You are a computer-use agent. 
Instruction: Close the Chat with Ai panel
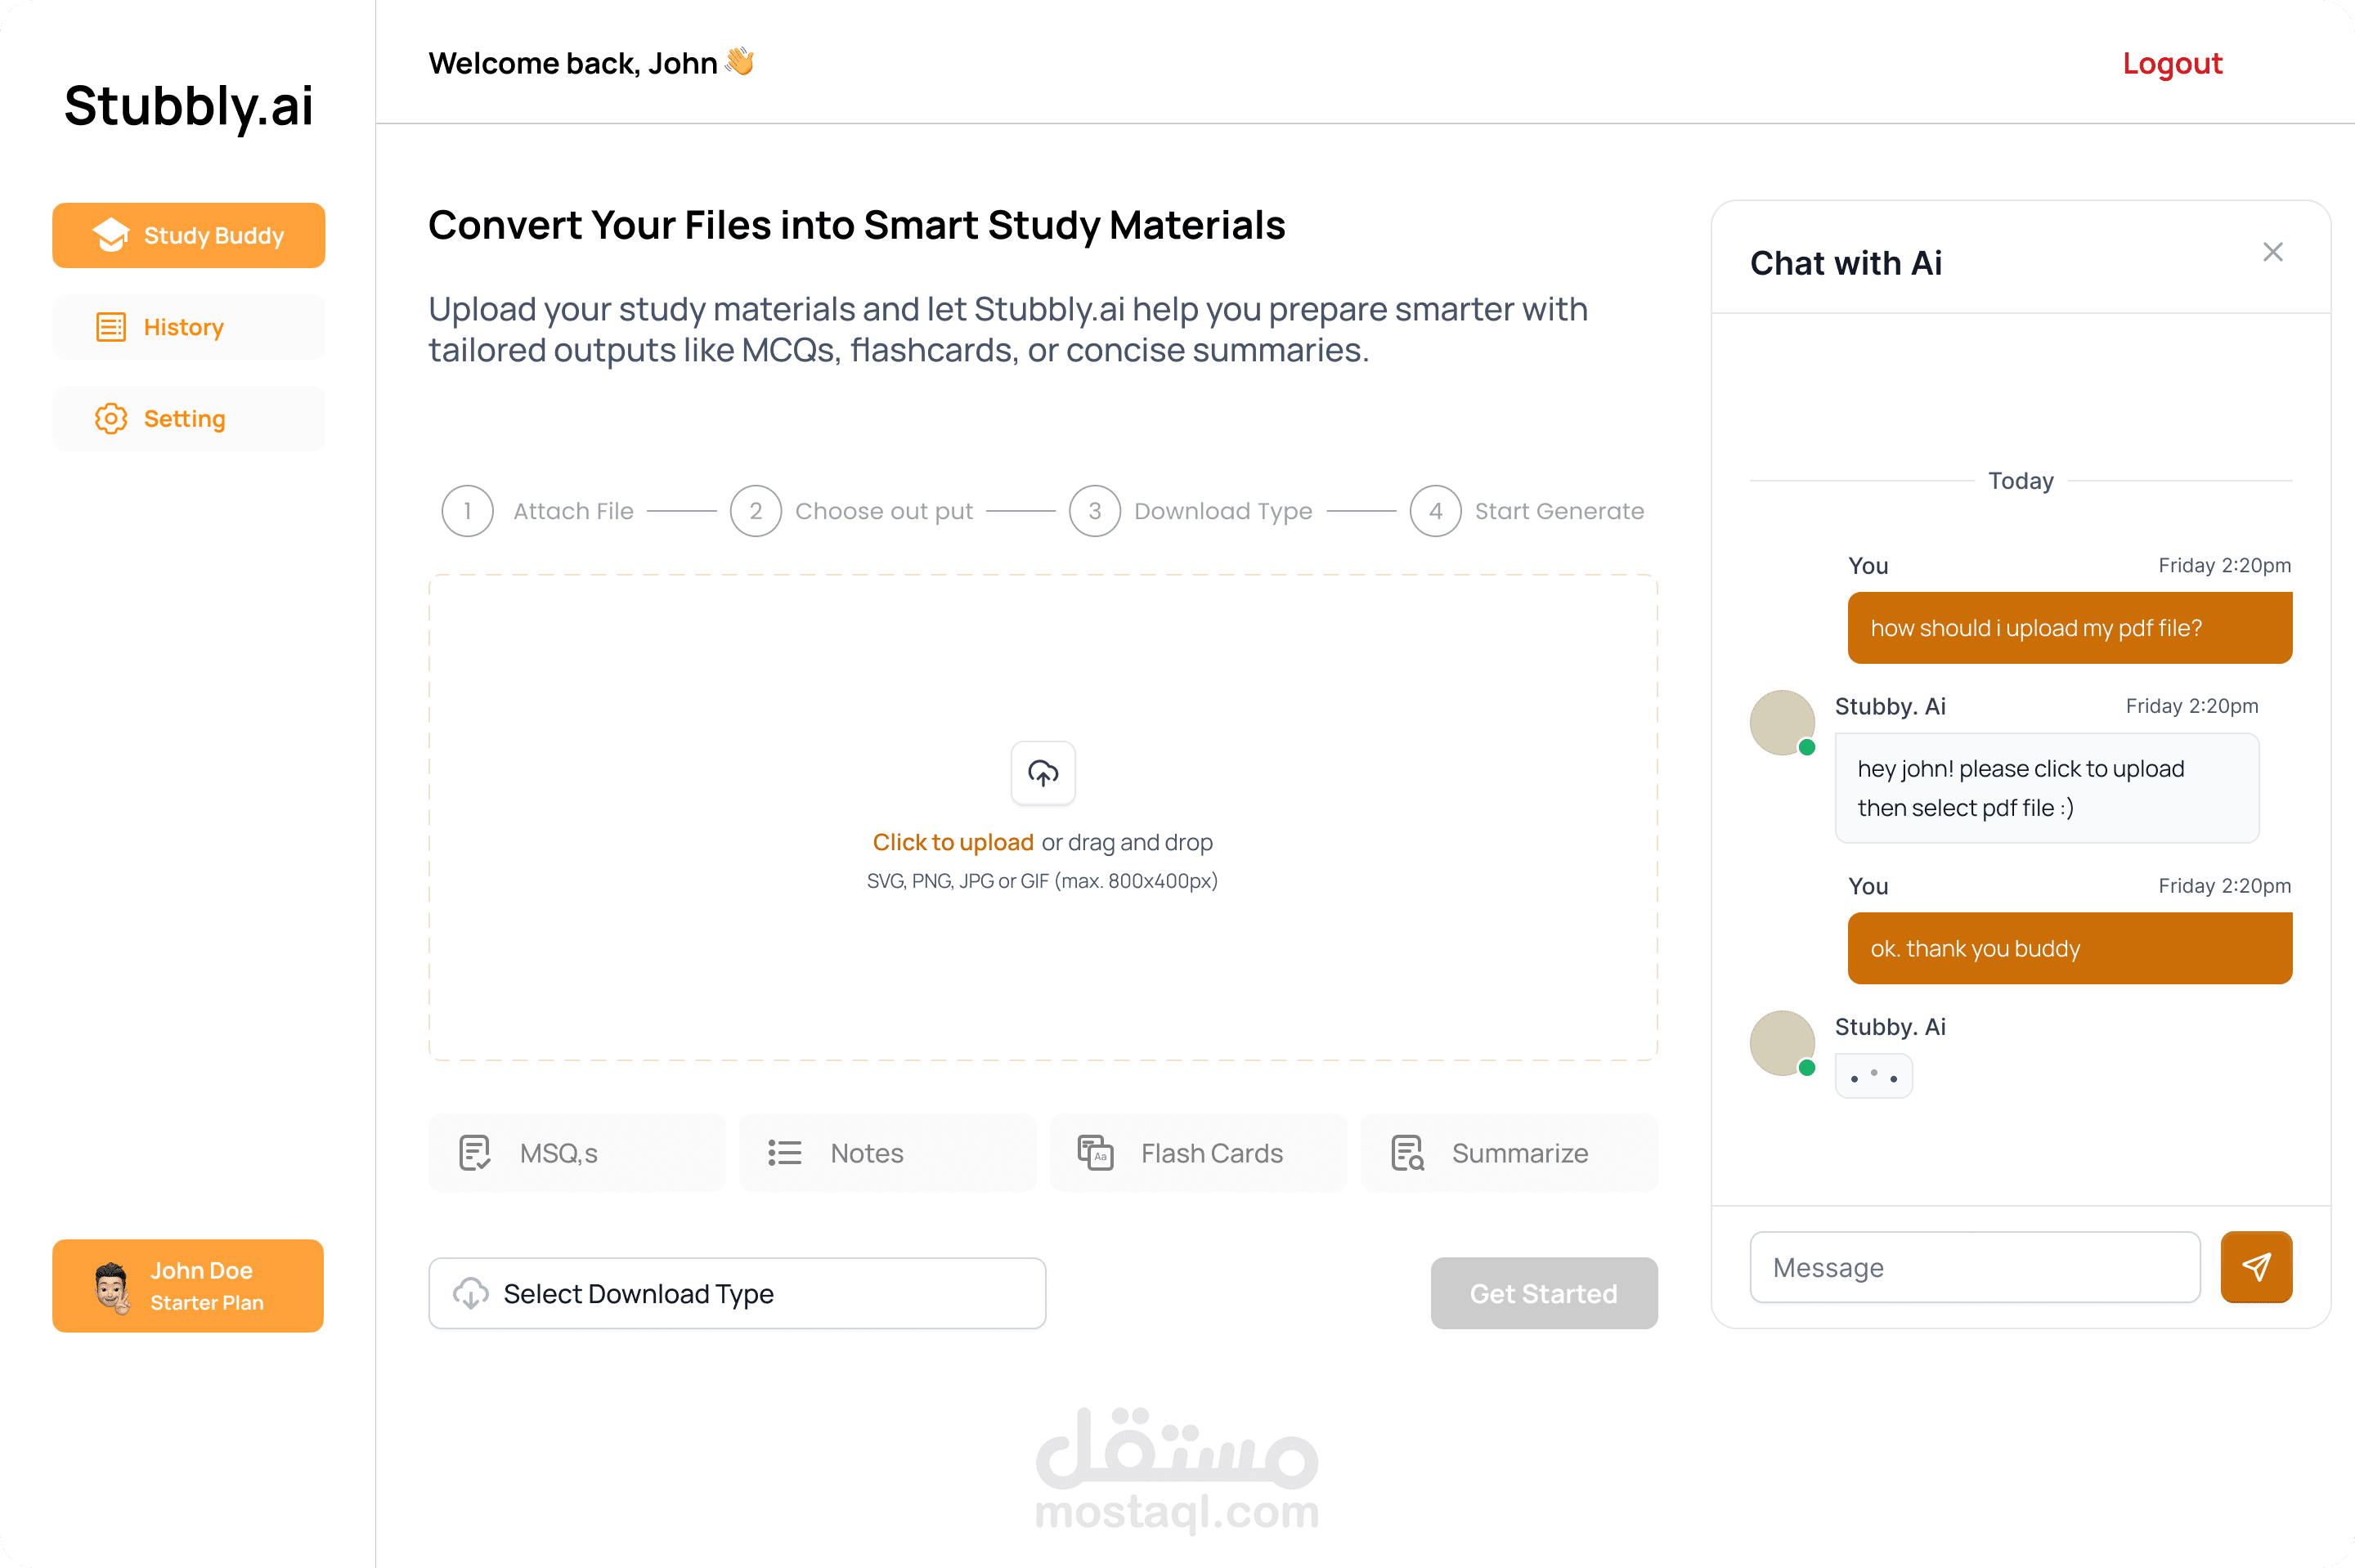click(x=2272, y=252)
